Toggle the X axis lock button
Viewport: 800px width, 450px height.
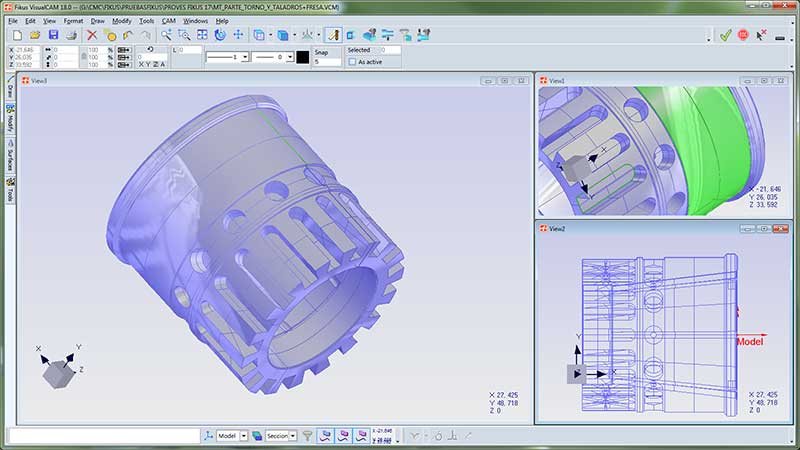pos(142,64)
